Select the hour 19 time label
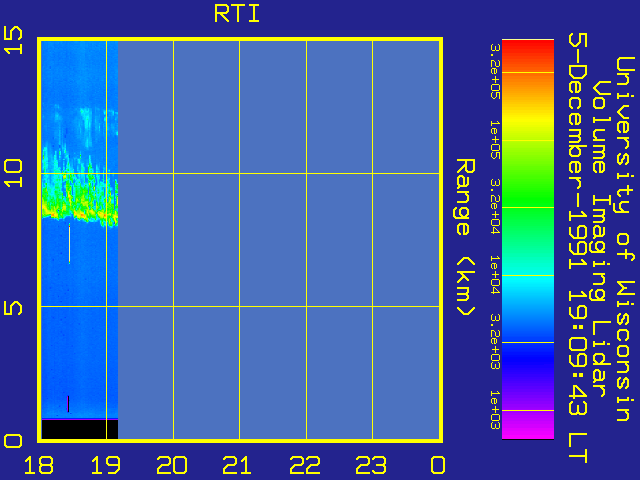 (105, 465)
